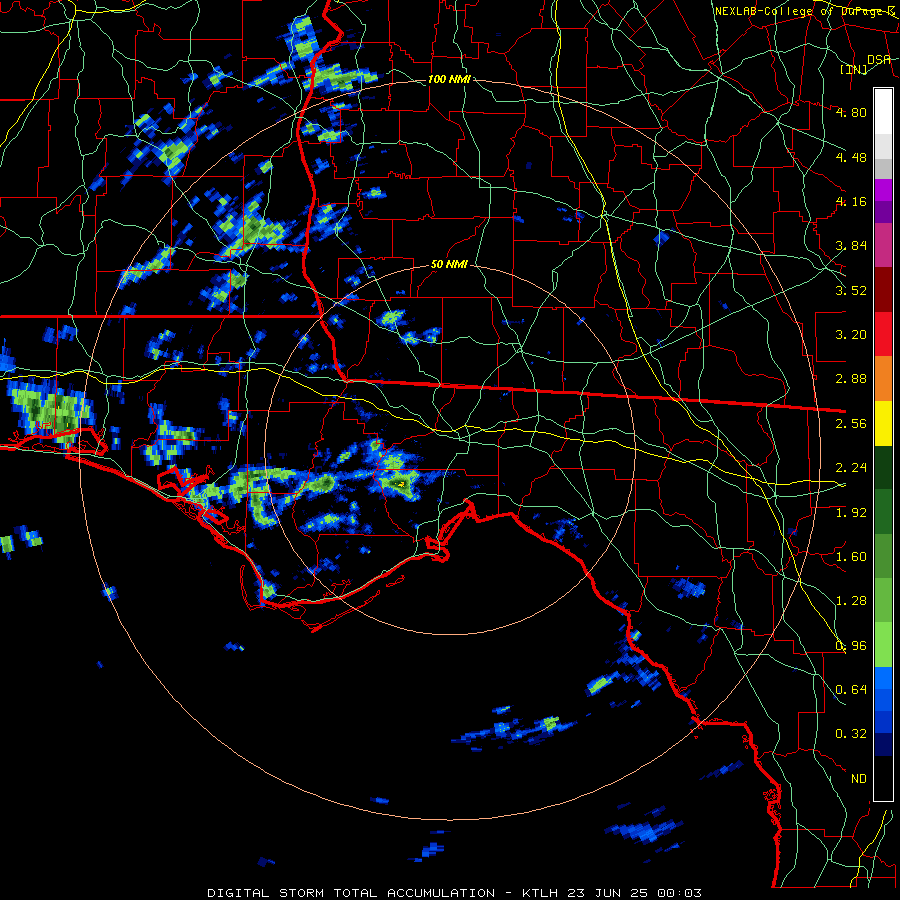
Task: Click the 3.20 legend value
Action: pyautogui.click(x=851, y=335)
